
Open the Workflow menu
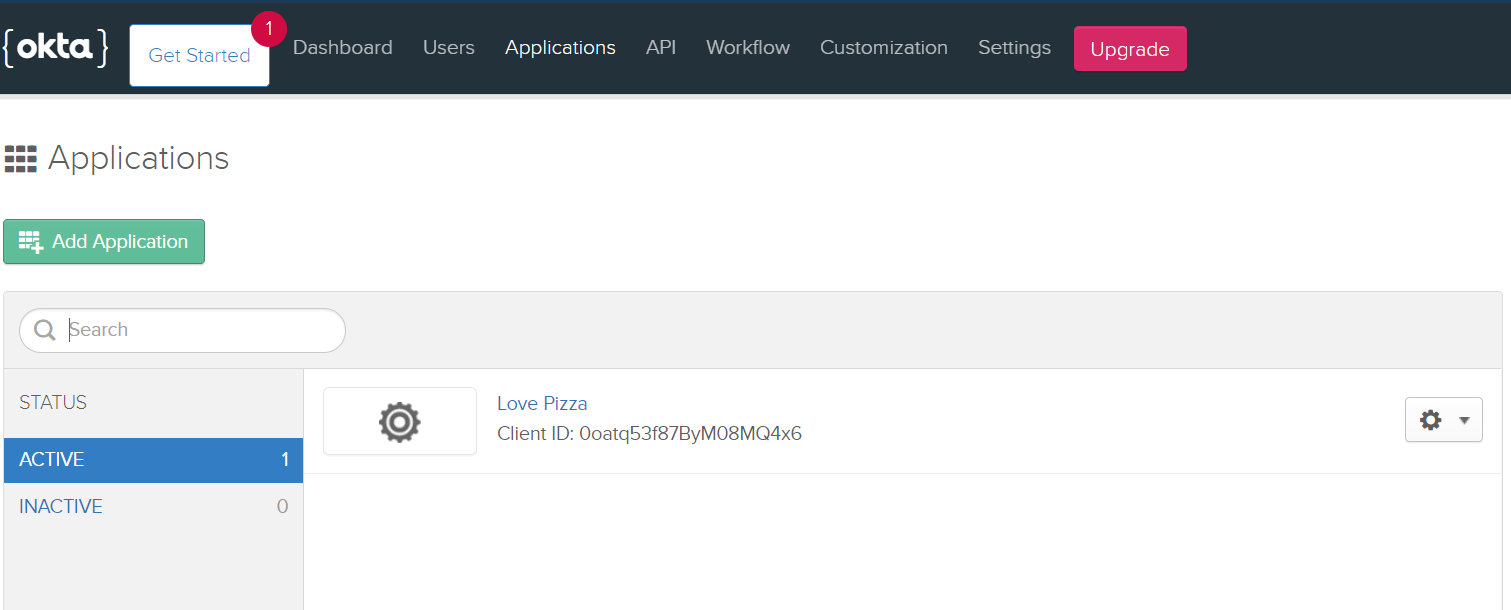pyautogui.click(x=748, y=48)
